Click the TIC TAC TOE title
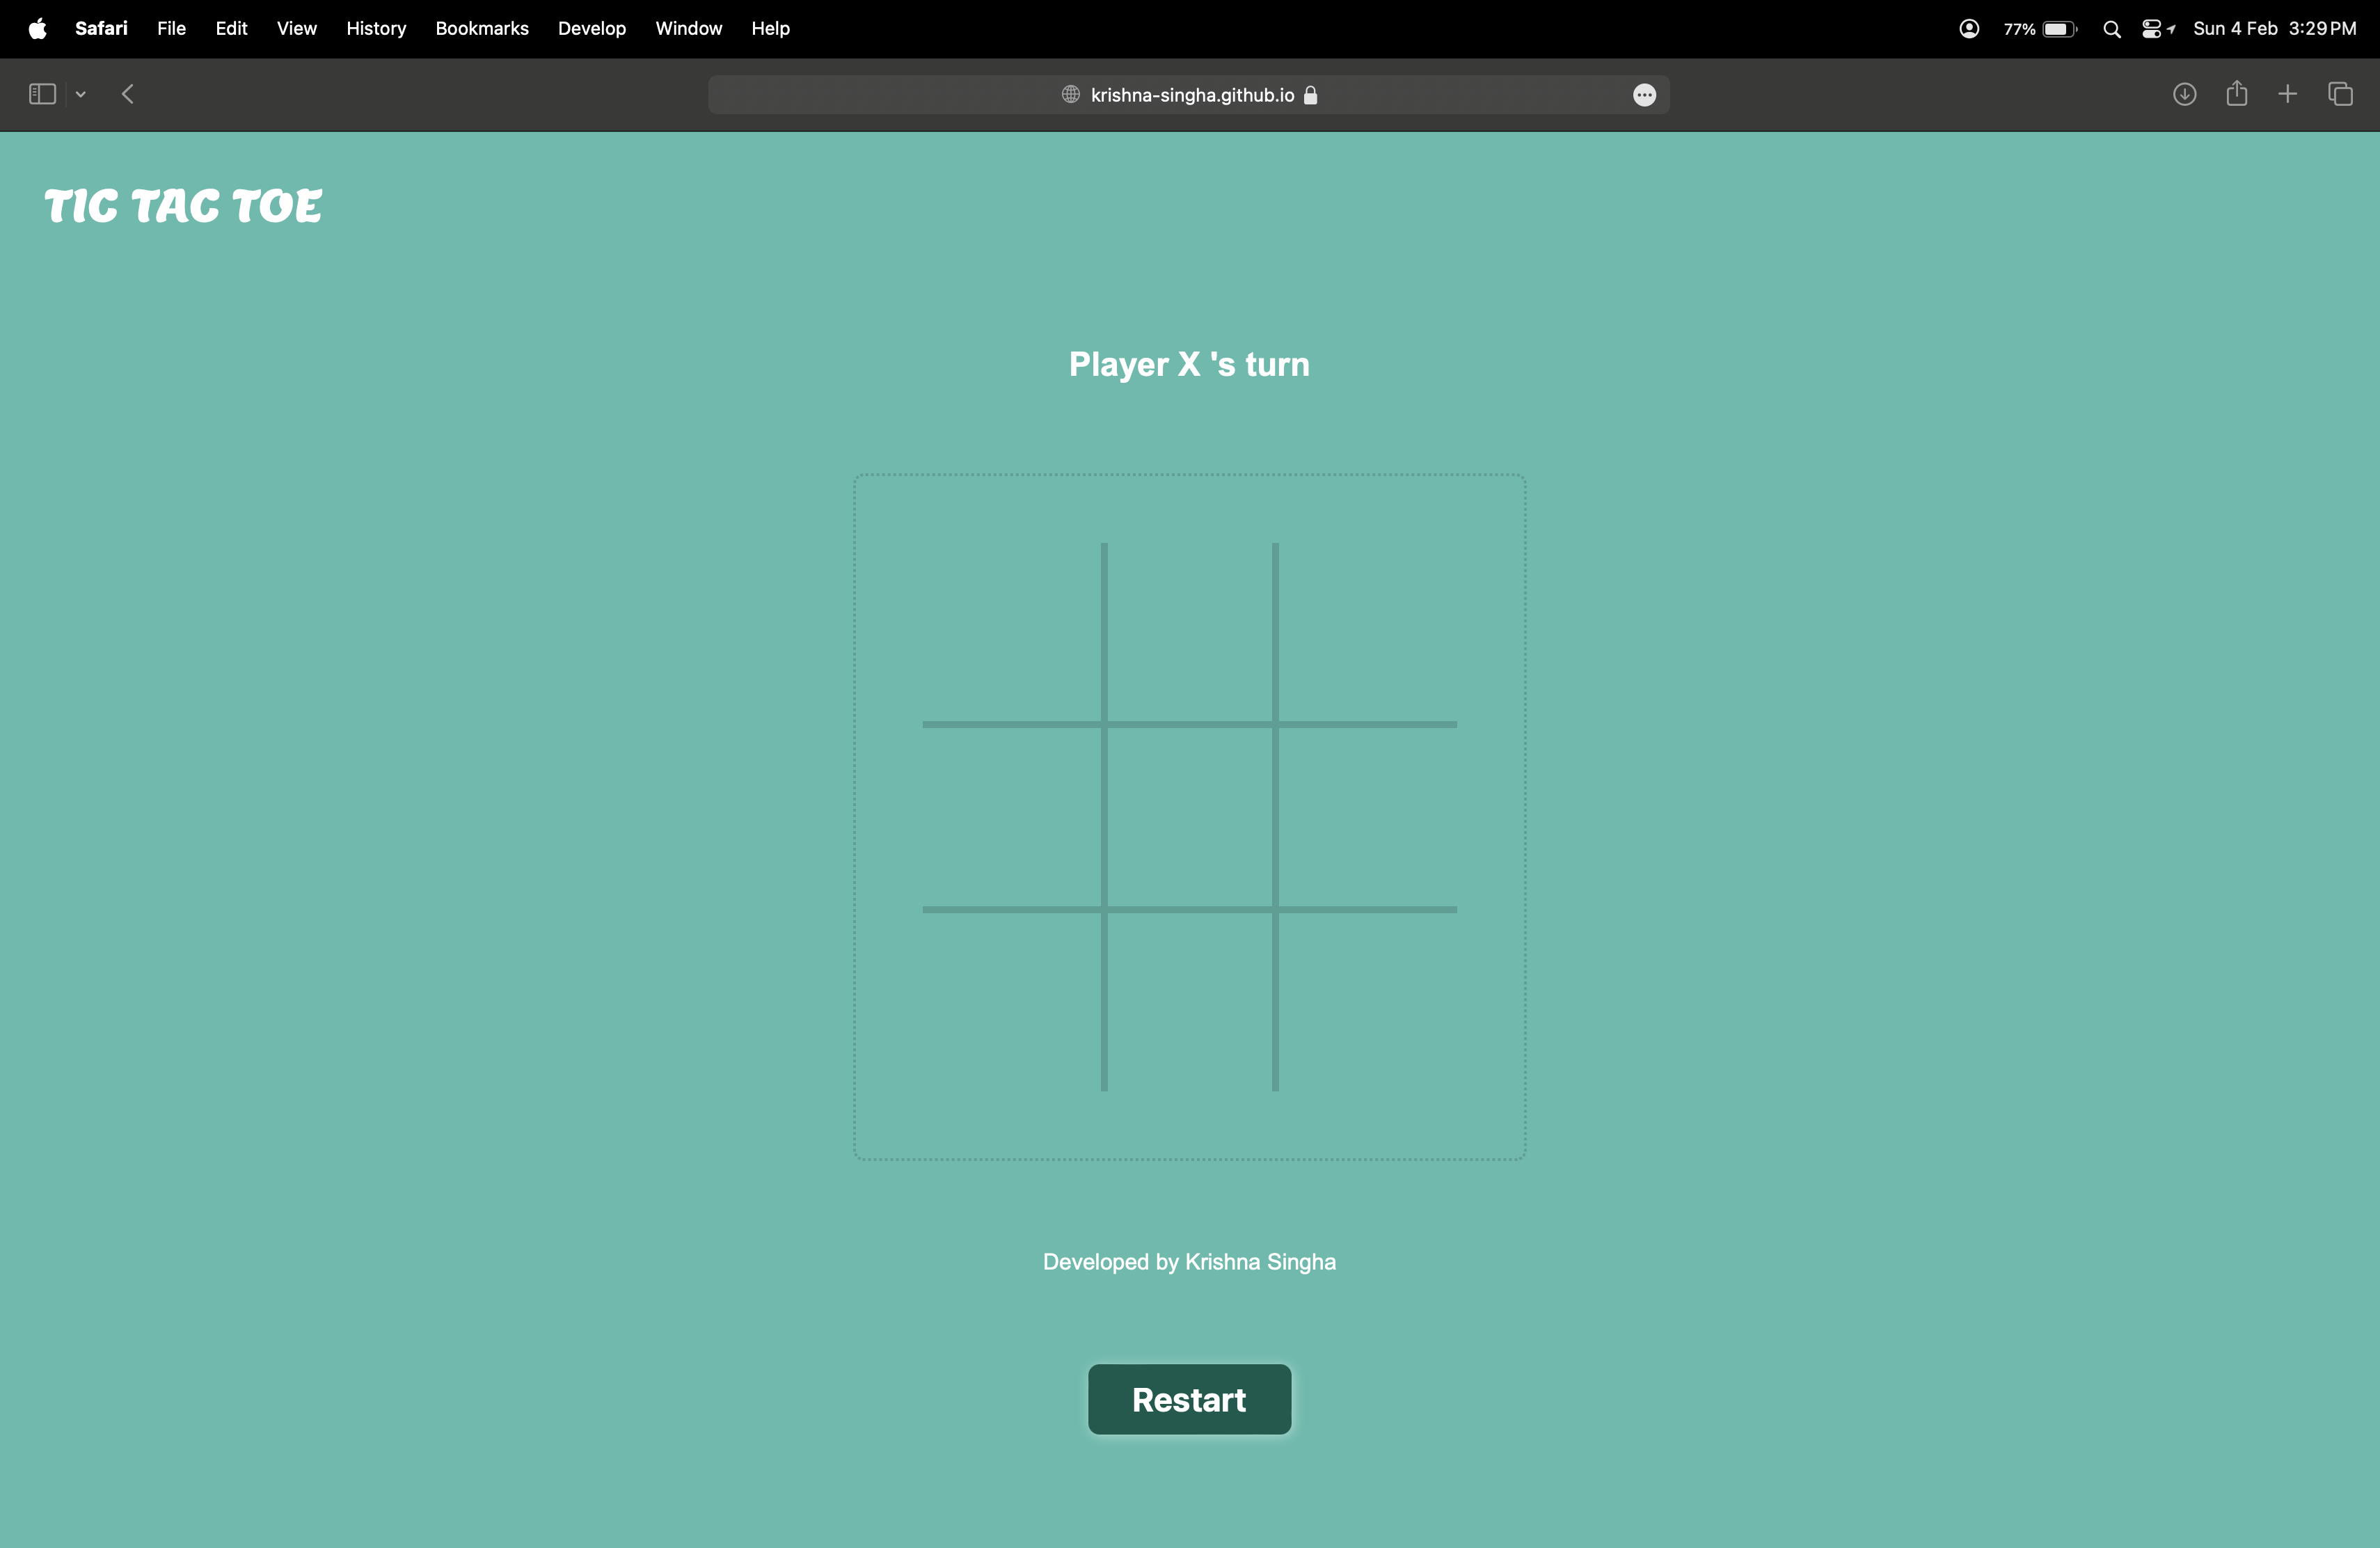The image size is (2380, 1548). click(x=183, y=206)
